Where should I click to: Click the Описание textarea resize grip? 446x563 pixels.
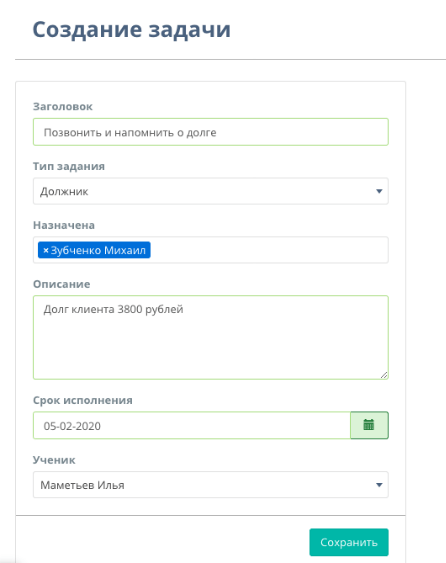coord(384,375)
